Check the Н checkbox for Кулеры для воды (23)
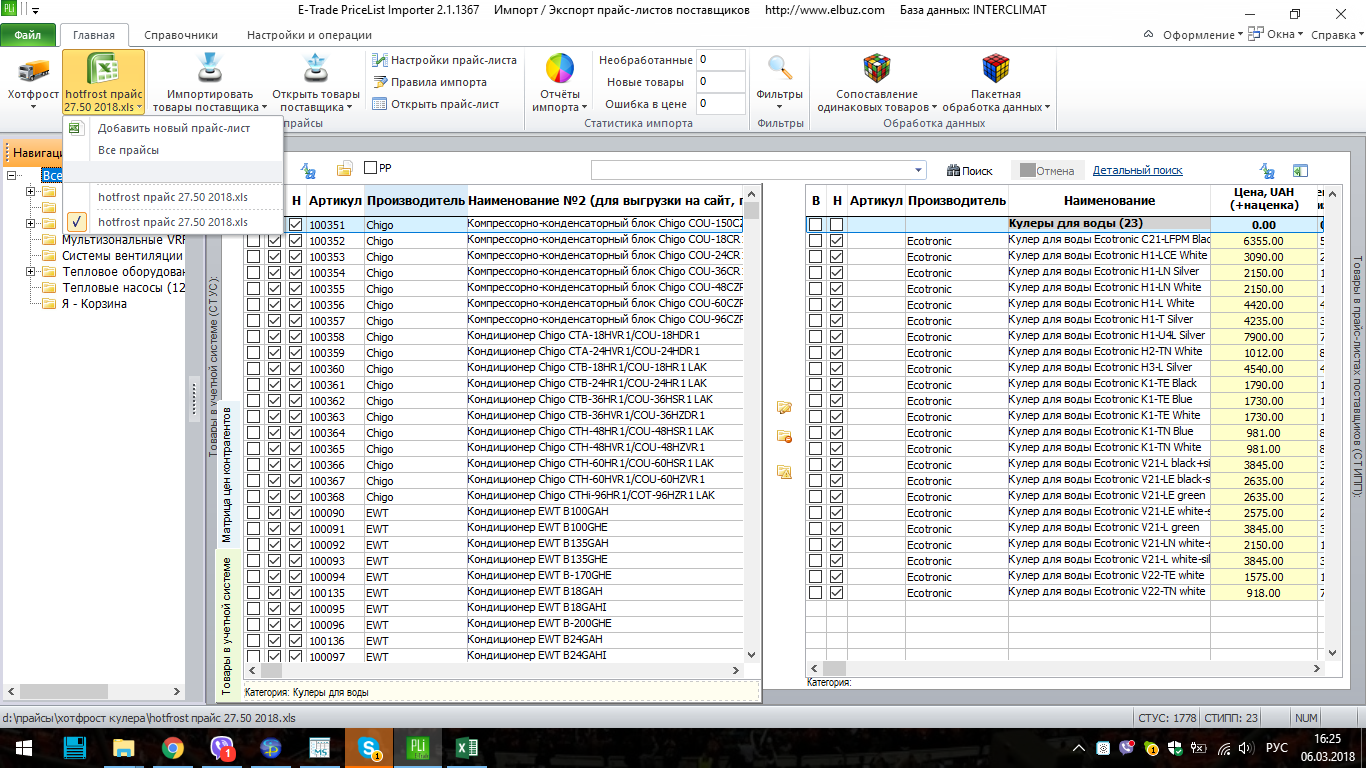Image resolution: width=1366 pixels, height=768 pixels. pos(837,225)
